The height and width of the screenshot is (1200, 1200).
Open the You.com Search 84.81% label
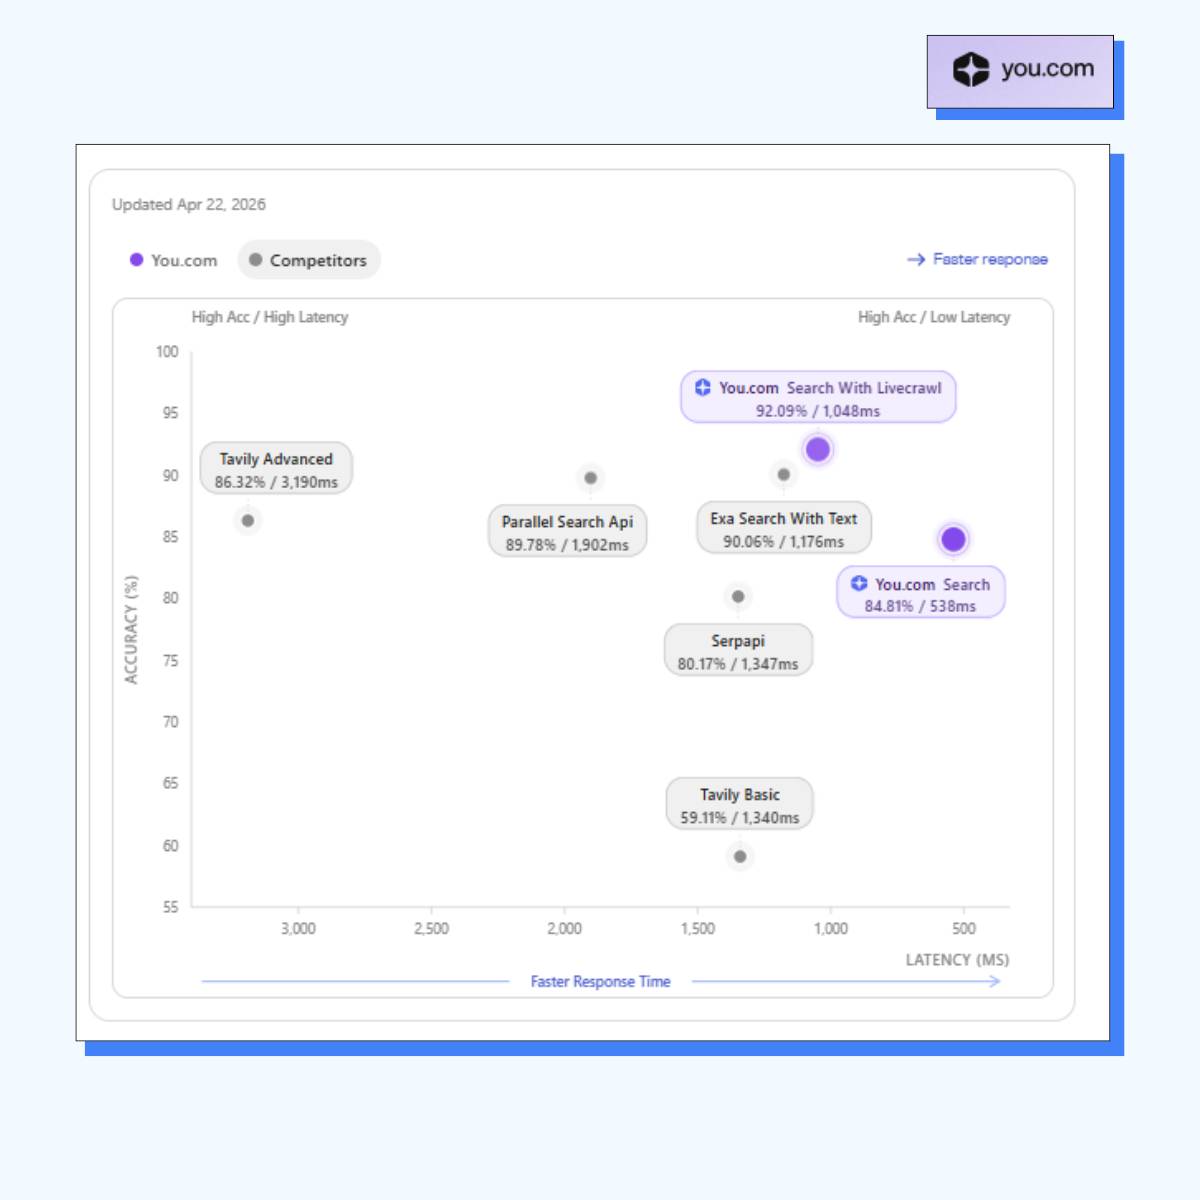tap(921, 592)
